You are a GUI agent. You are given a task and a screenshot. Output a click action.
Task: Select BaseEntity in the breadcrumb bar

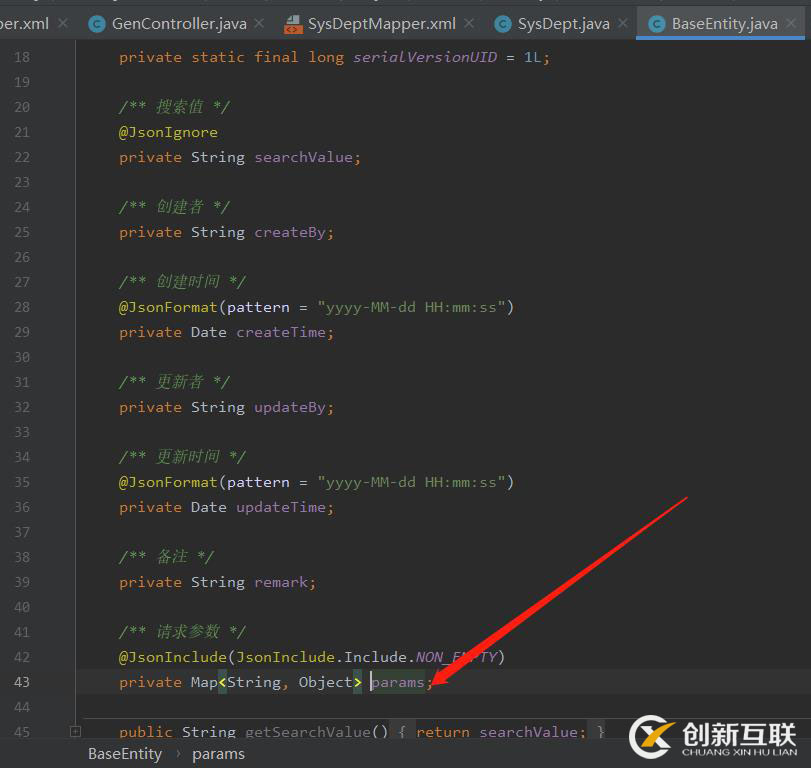click(124, 754)
